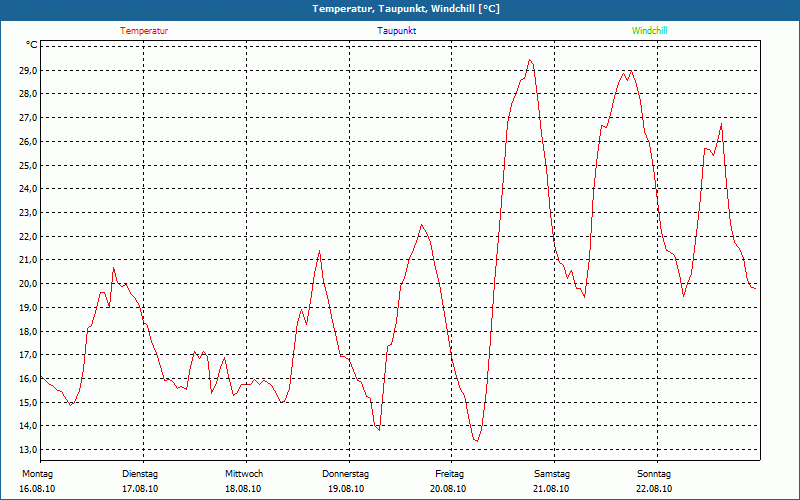Screen dimensions: 800x500
Task: Click the Samstag day label
Action: click(552, 474)
